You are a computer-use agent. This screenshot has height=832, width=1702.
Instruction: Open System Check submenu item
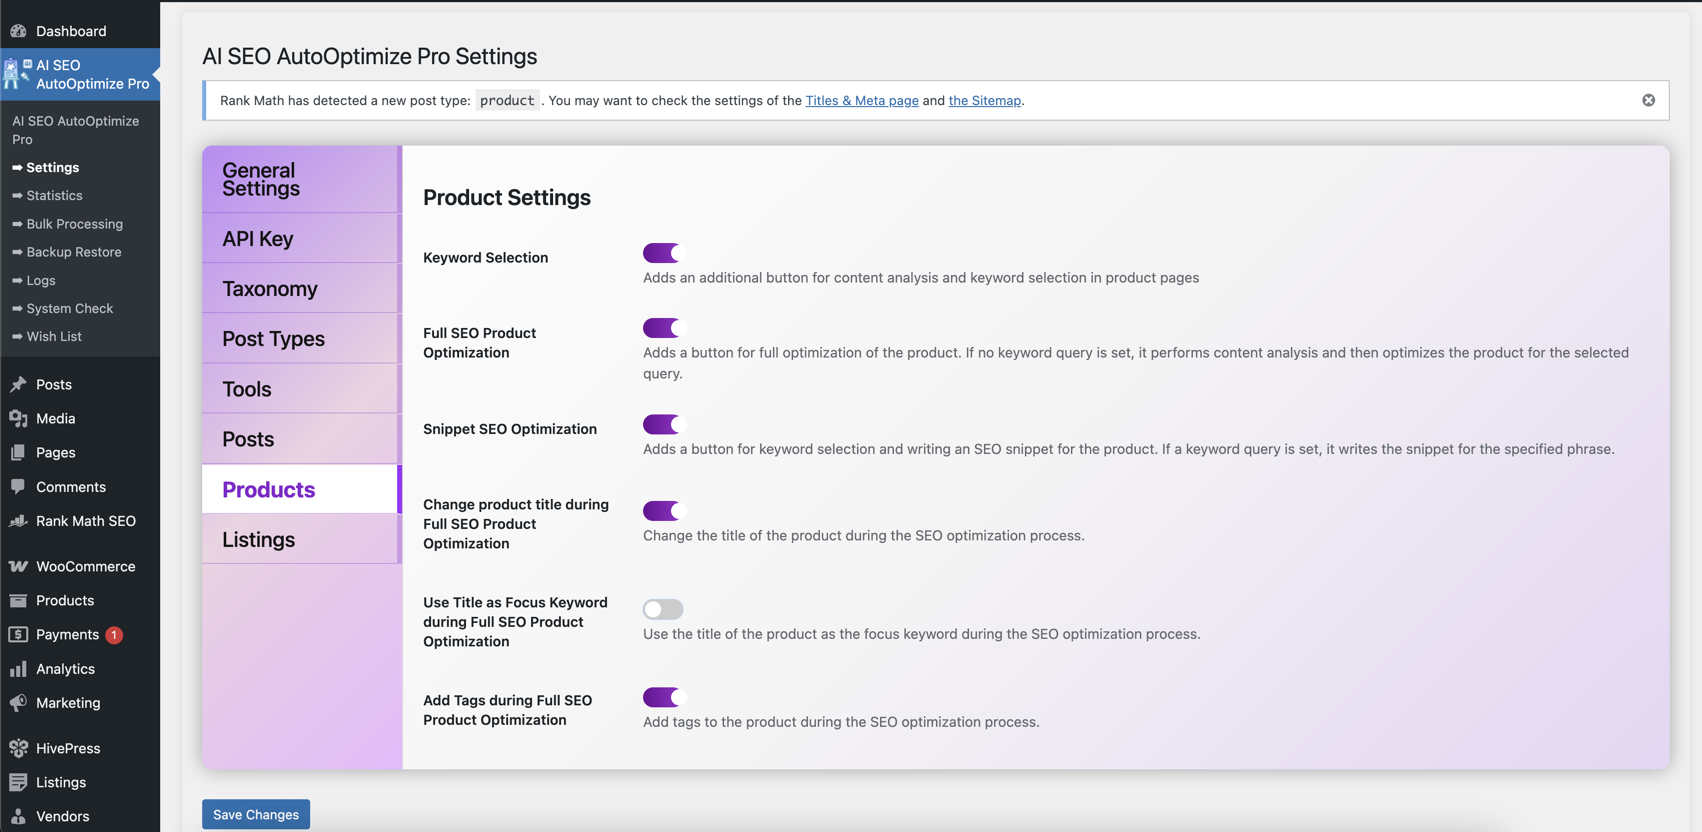click(x=69, y=308)
